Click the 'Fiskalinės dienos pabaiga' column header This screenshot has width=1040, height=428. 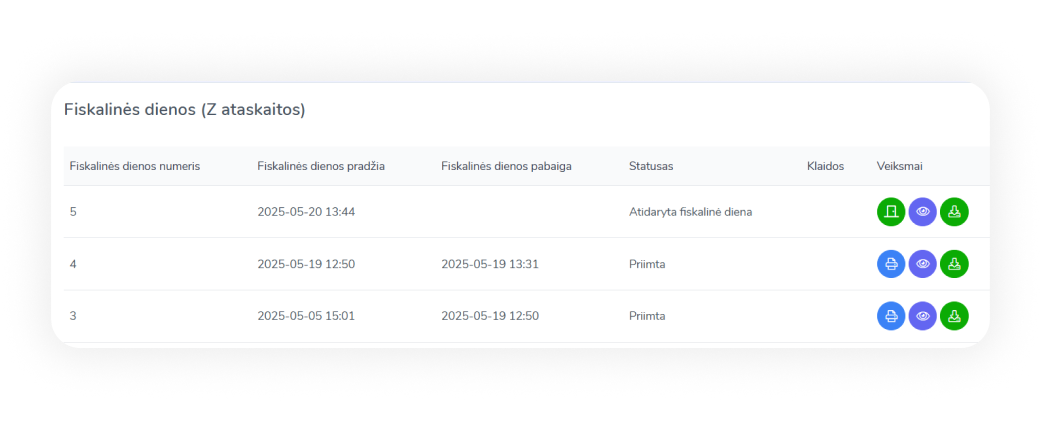(x=506, y=166)
